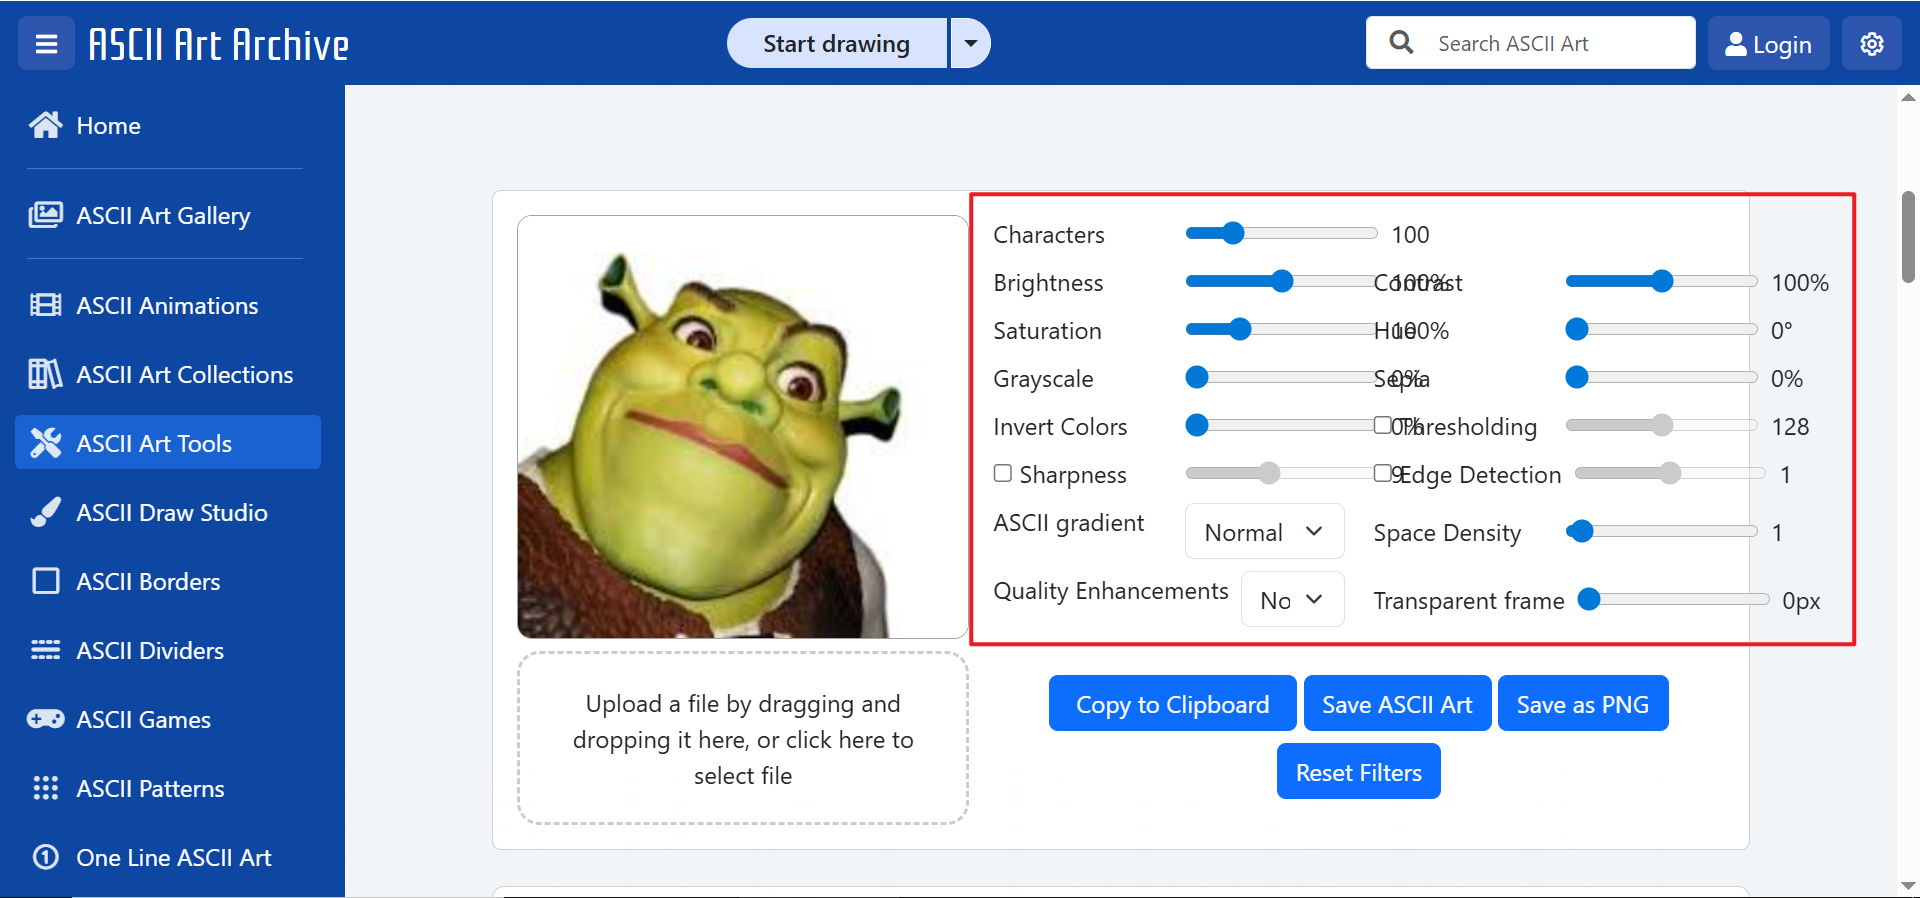This screenshot has height=898, width=1920.
Task: Click the Transparent frame slider
Action: tap(1673, 599)
